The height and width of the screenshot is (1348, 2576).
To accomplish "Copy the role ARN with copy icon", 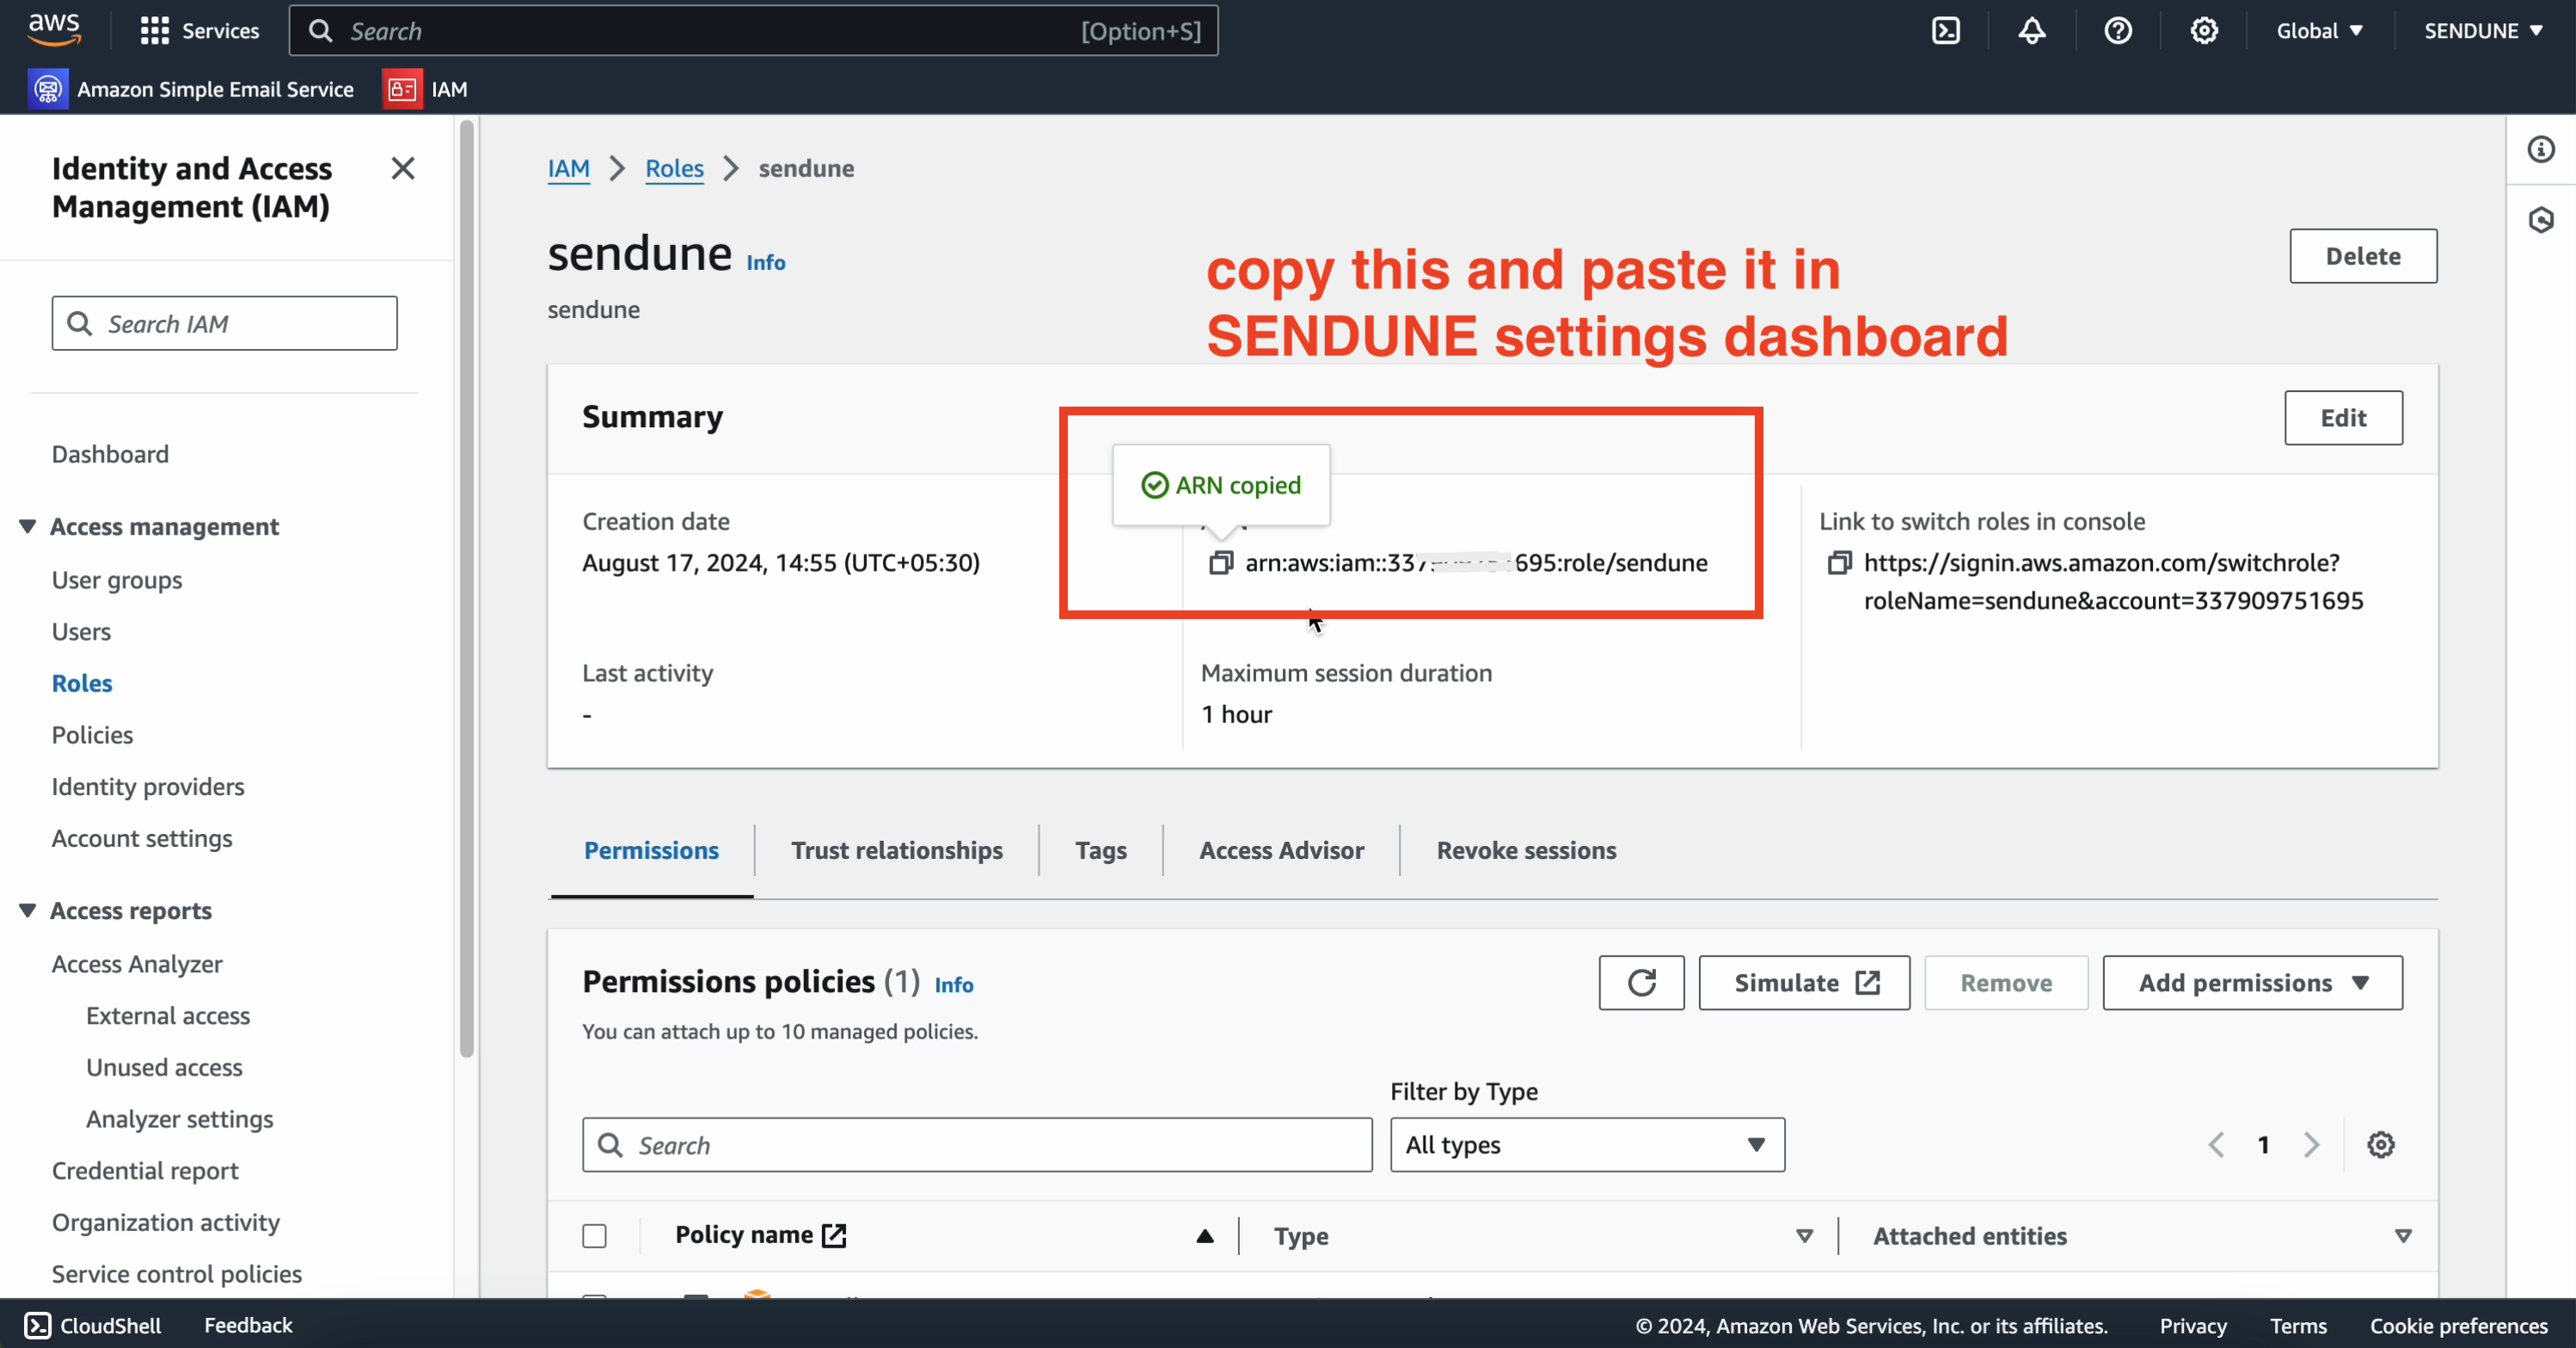I will pos(1220,563).
